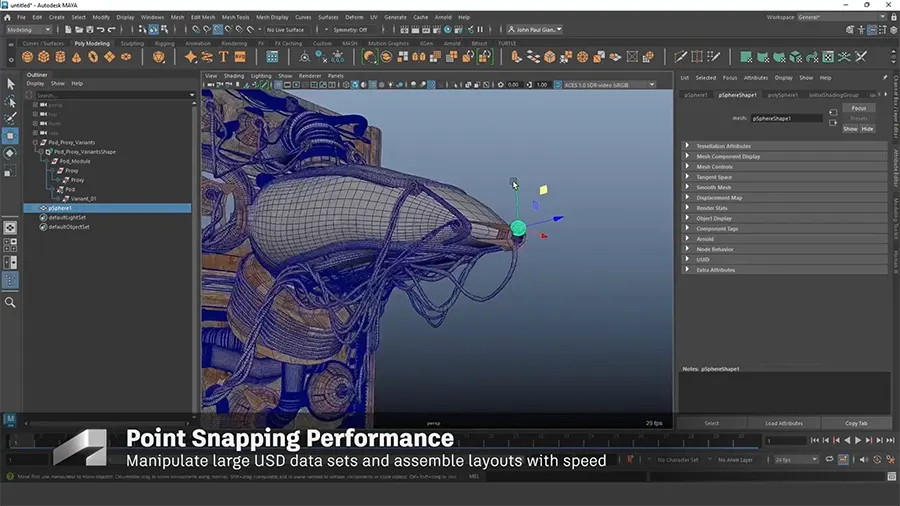Undo with the curved arrow icon
Screen dimensions: 900x506
[x=100, y=29]
